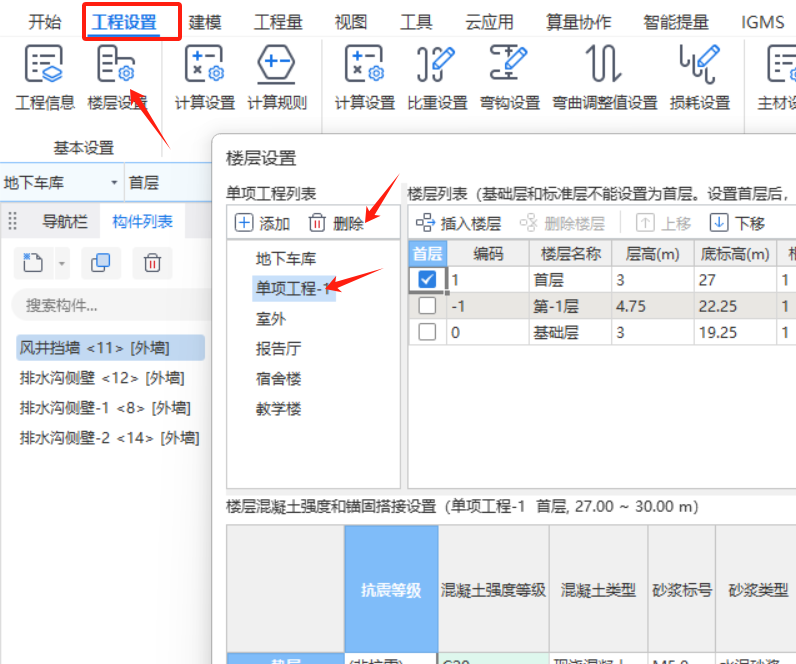This screenshot has height=664, width=796.
Task: Switch to 算量协作 ribbon tab
Action: click(x=578, y=22)
